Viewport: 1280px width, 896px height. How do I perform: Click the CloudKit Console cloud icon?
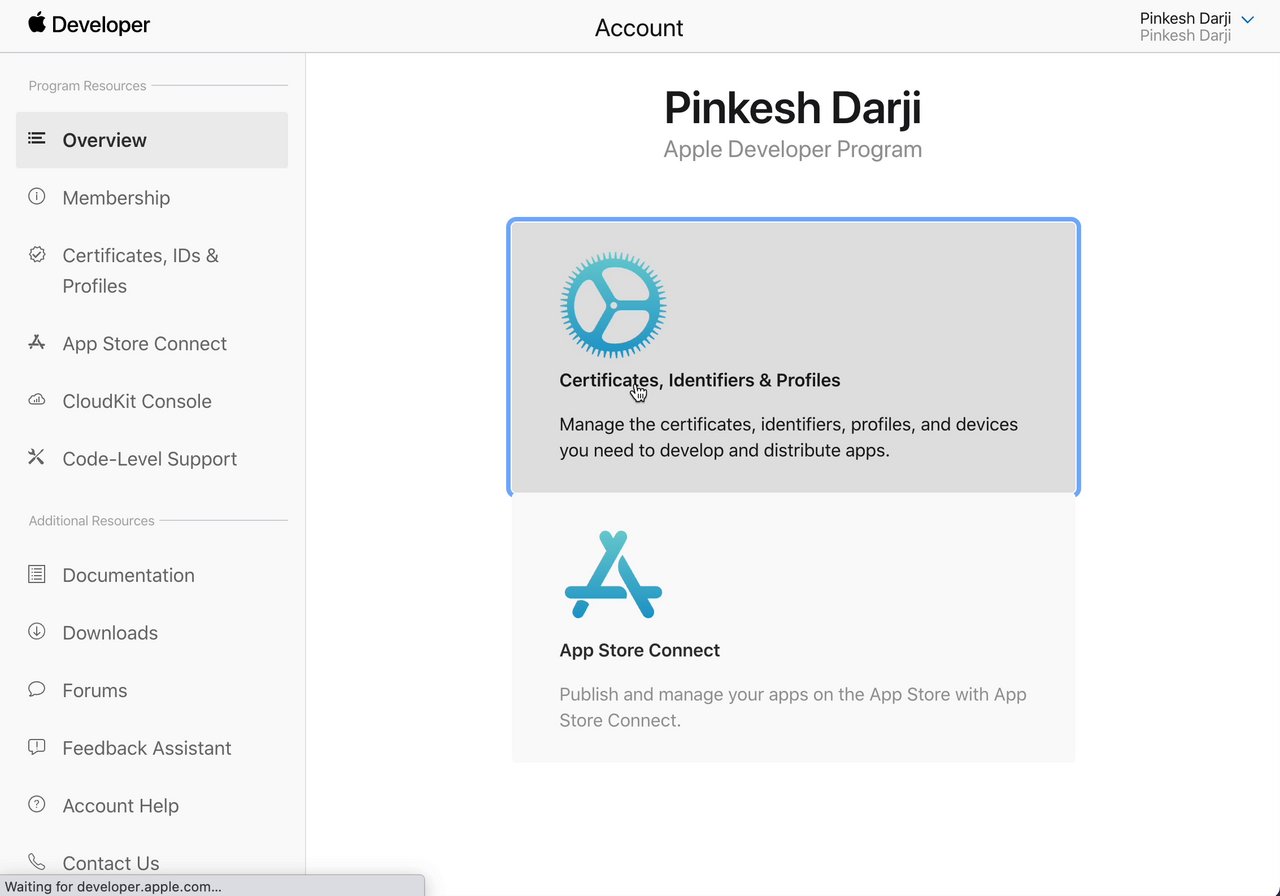(x=37, y=401)
